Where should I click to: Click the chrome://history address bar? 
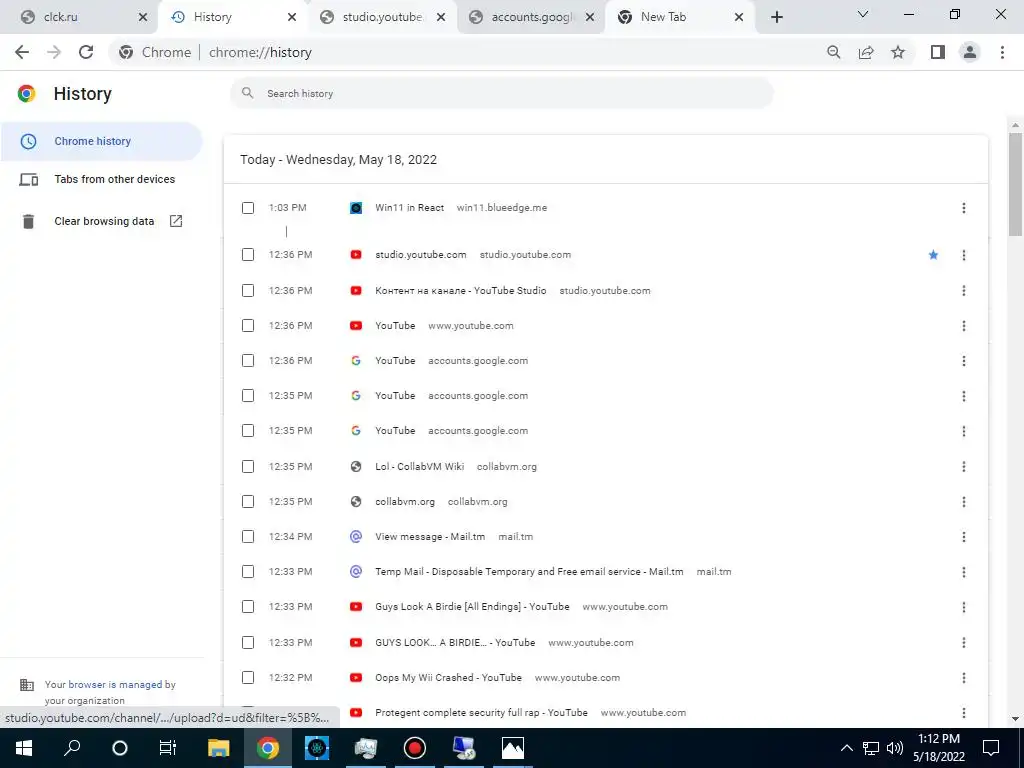470,52
